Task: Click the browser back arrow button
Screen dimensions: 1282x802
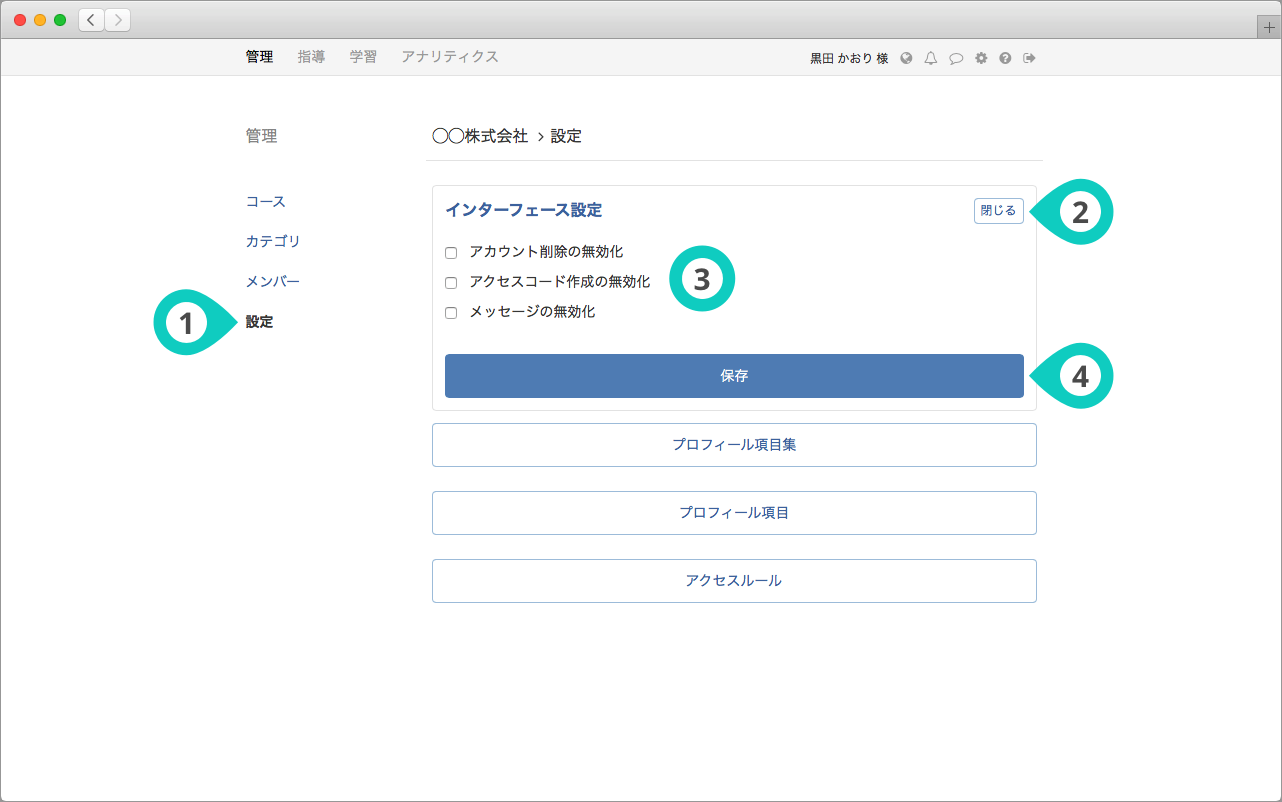Action: 92,20
